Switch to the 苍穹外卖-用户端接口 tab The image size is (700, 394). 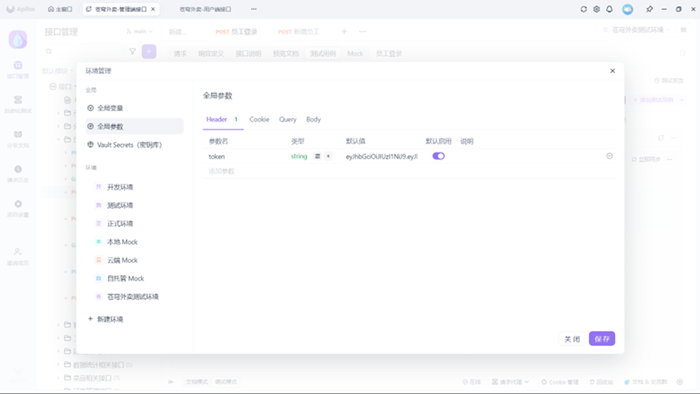pos(205,9)
